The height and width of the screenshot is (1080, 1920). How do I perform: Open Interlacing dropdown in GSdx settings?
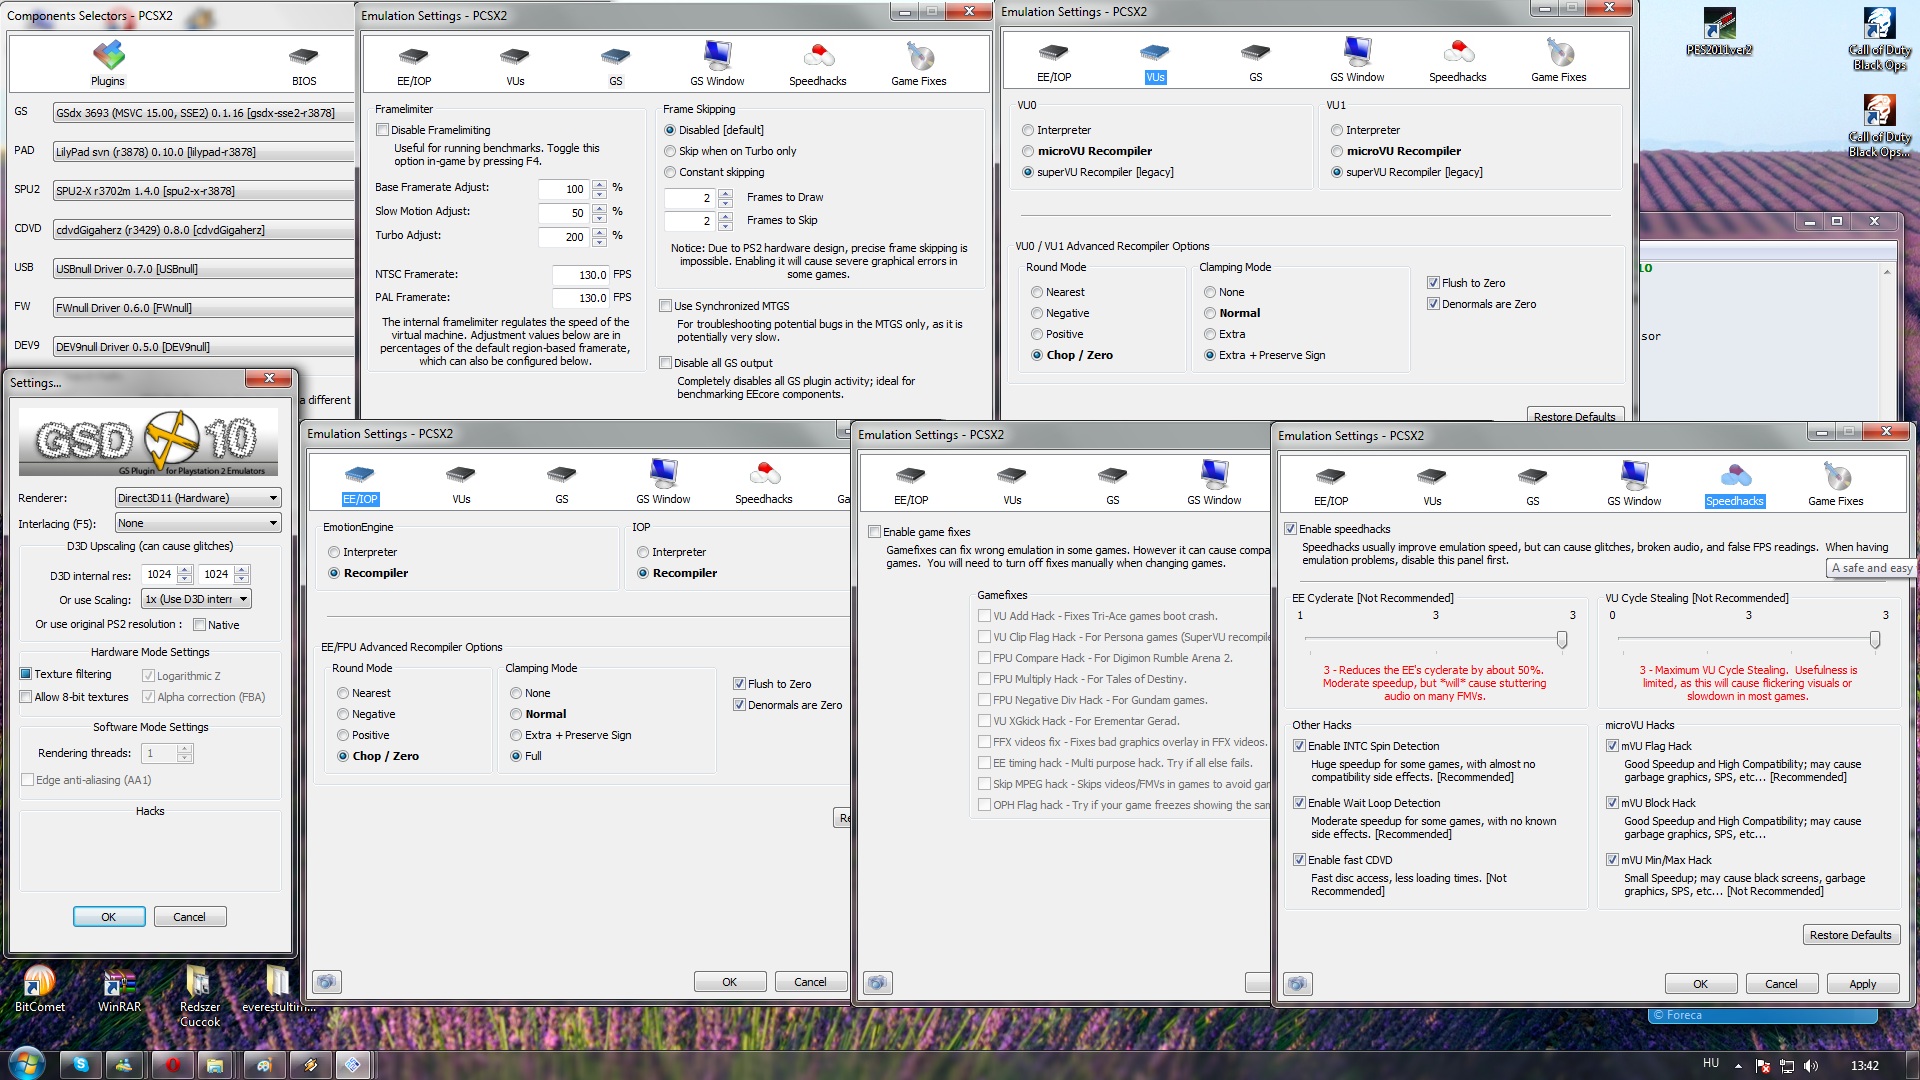coord(198,523)
